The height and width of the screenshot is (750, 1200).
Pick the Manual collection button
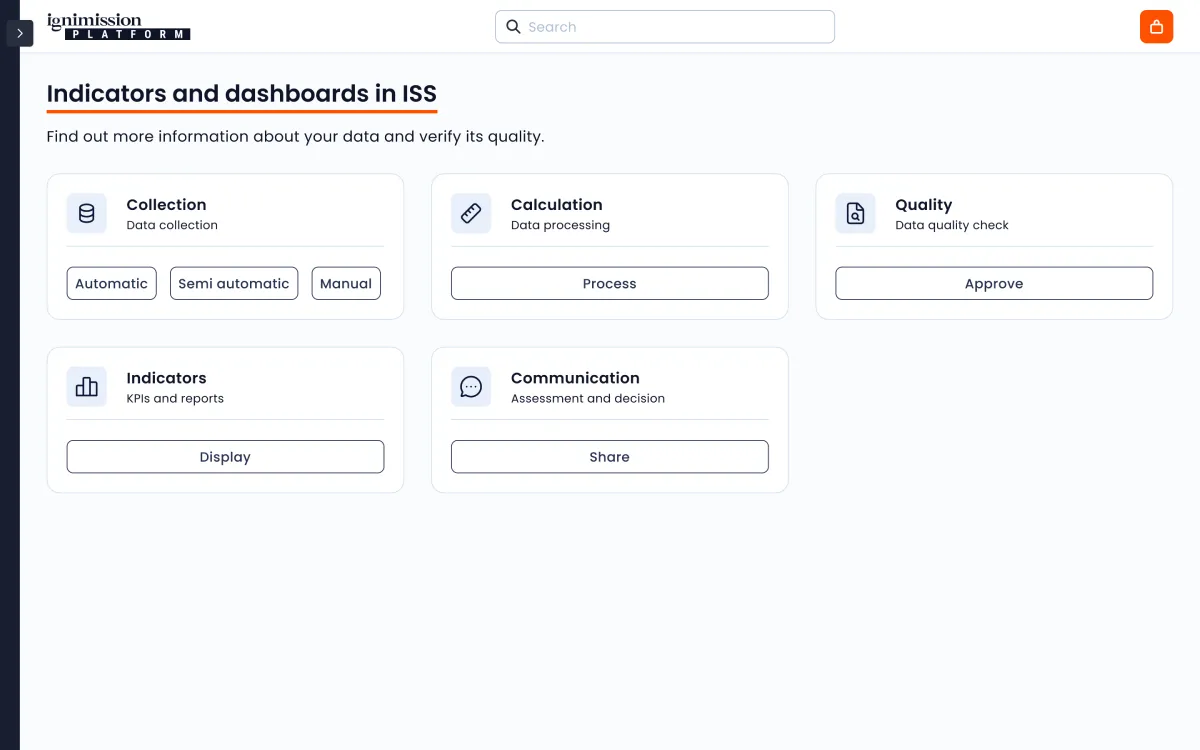(346, 284)
